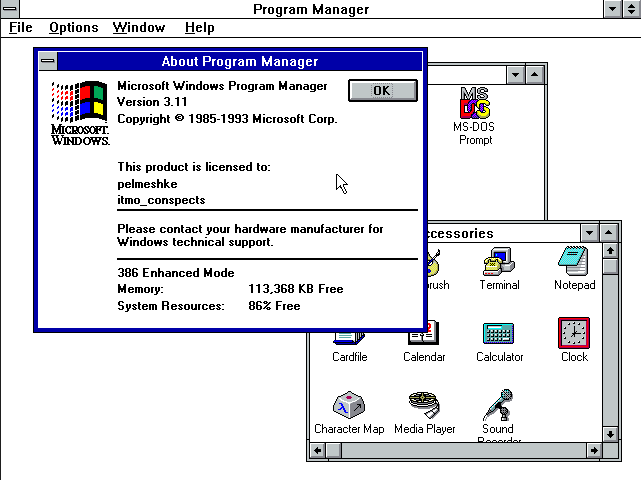Click the 'Memory:' label
Image resolution: width=641 pixels, height=480 pixels.
point(140,289)
